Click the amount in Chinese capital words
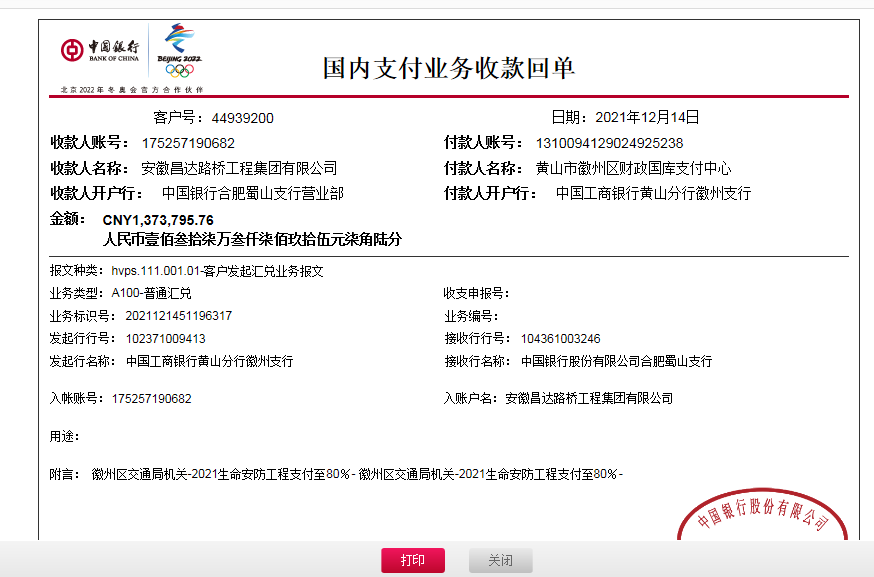This screenshot has width=874, height=577. click(252, 240)
